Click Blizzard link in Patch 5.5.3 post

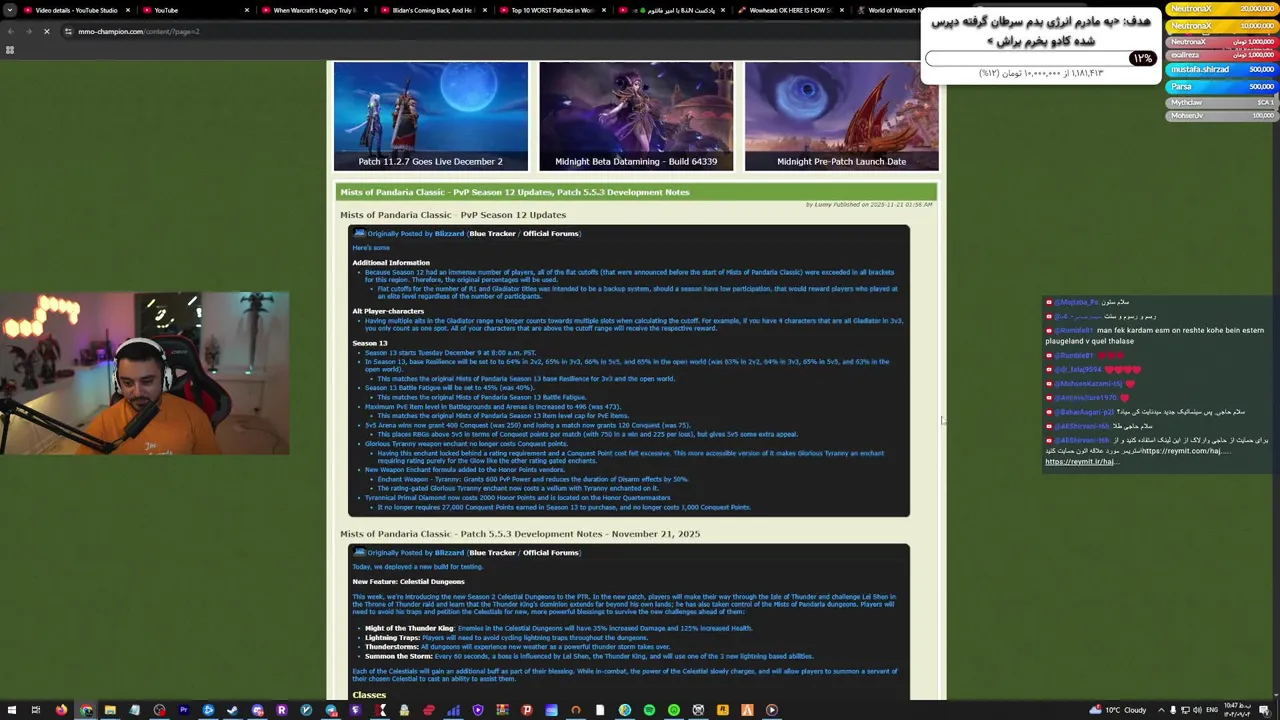[x=449, y=552]
